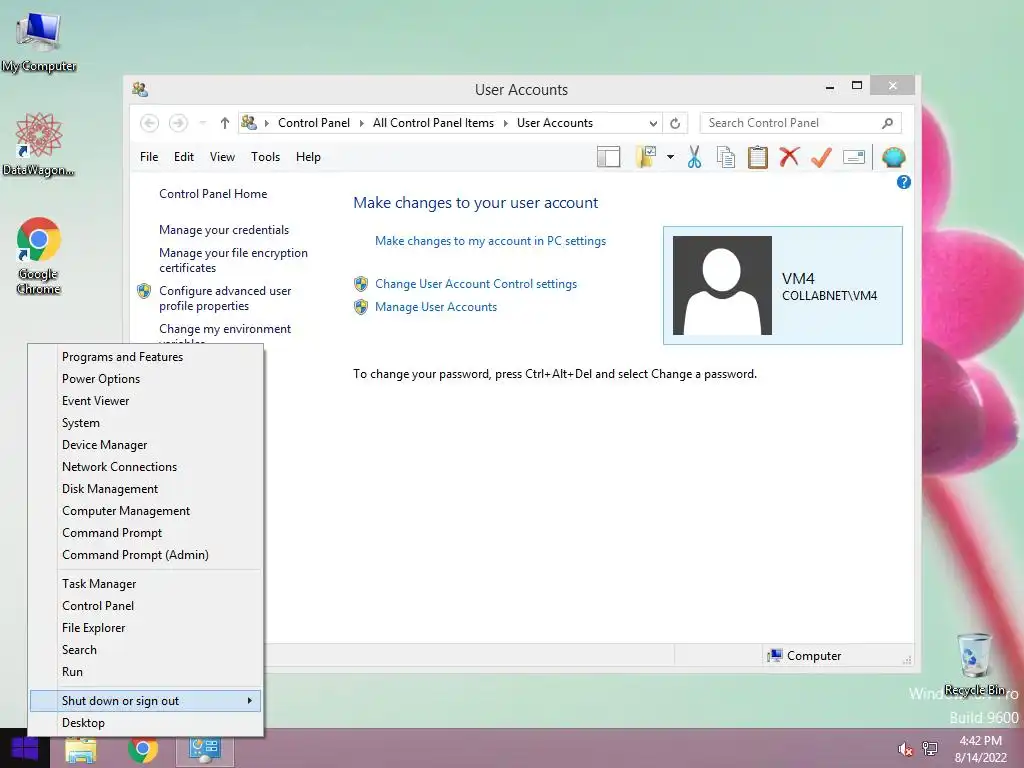
Task: Open Configure advanced user profile properties
Action: (x=225, y=298)
